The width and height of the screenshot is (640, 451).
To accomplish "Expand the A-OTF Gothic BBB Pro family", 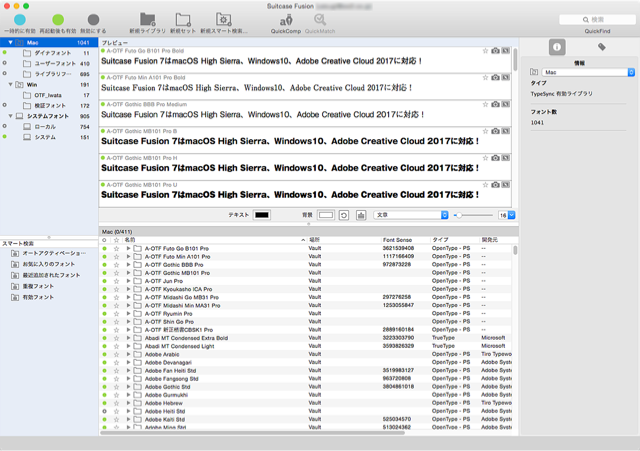I will click(128, 264).
